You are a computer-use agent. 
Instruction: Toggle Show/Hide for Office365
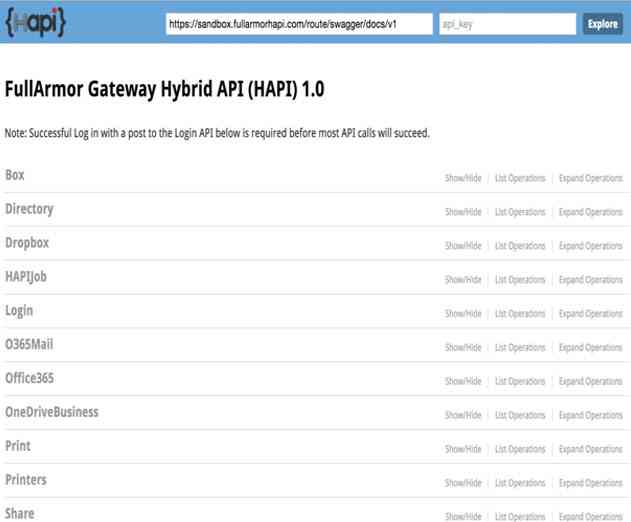[x=463, y=381]
